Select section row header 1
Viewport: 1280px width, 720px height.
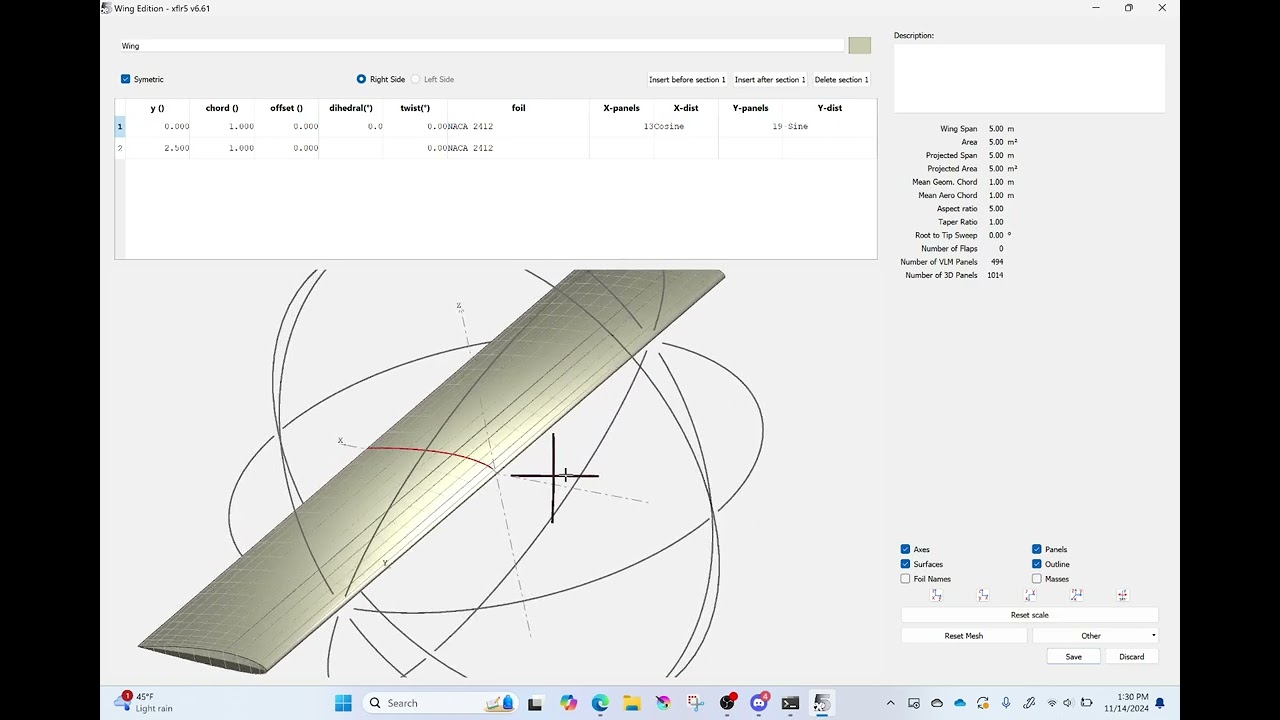(120, 127)
